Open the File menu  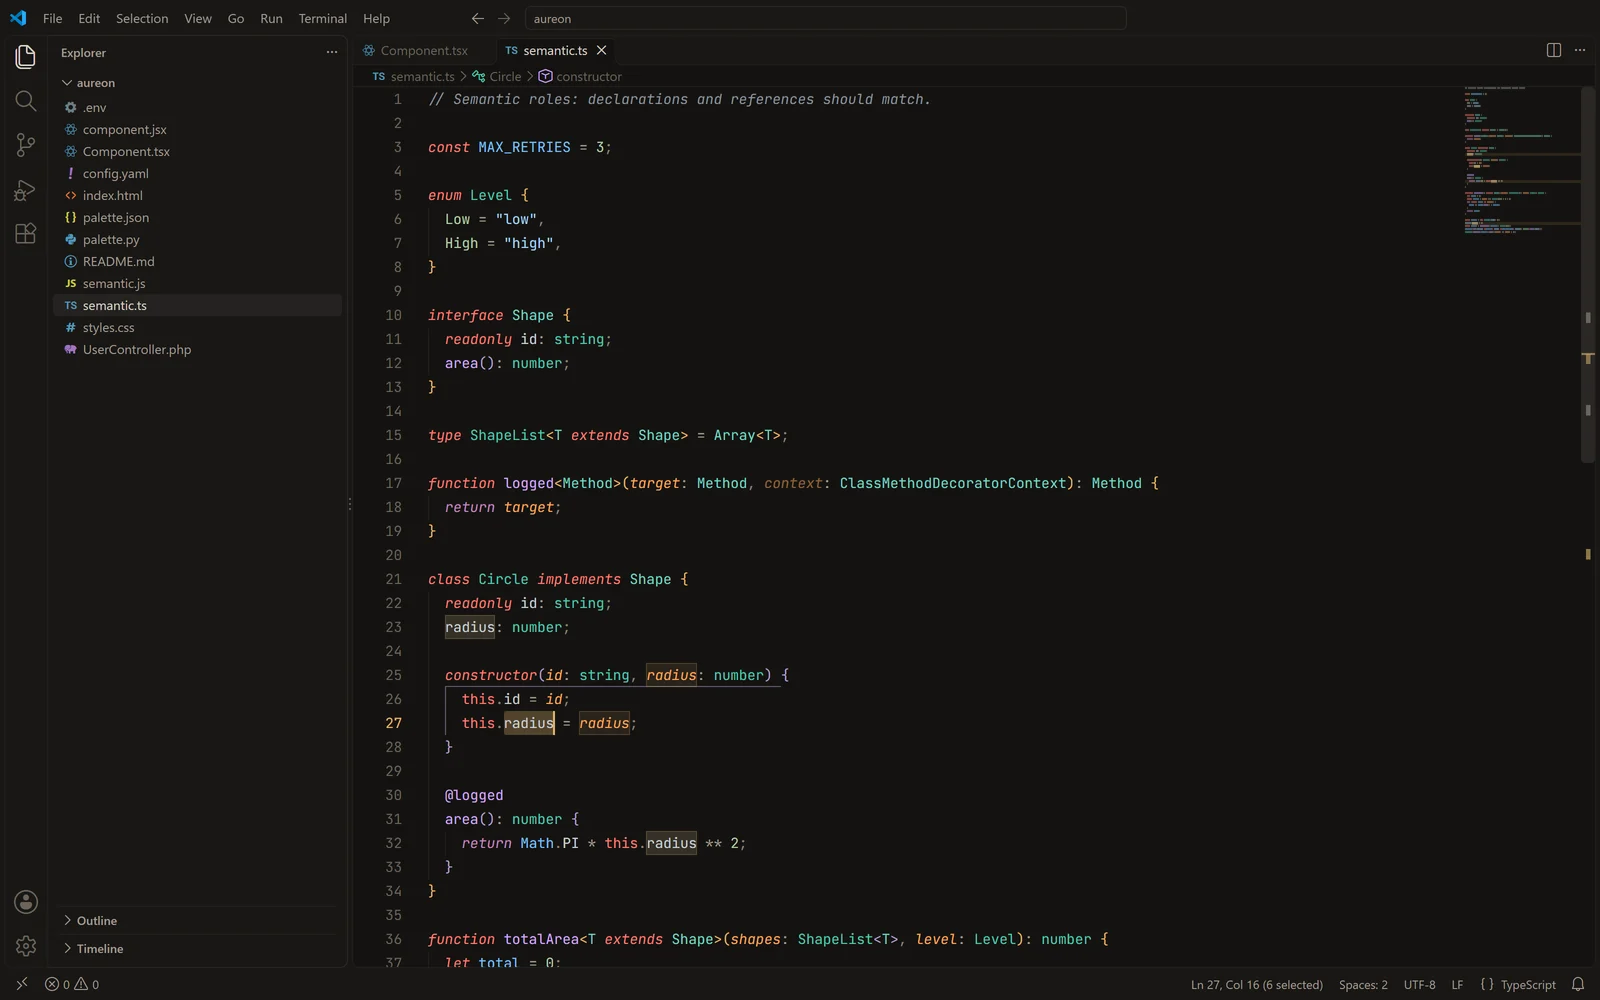(53, 18)
